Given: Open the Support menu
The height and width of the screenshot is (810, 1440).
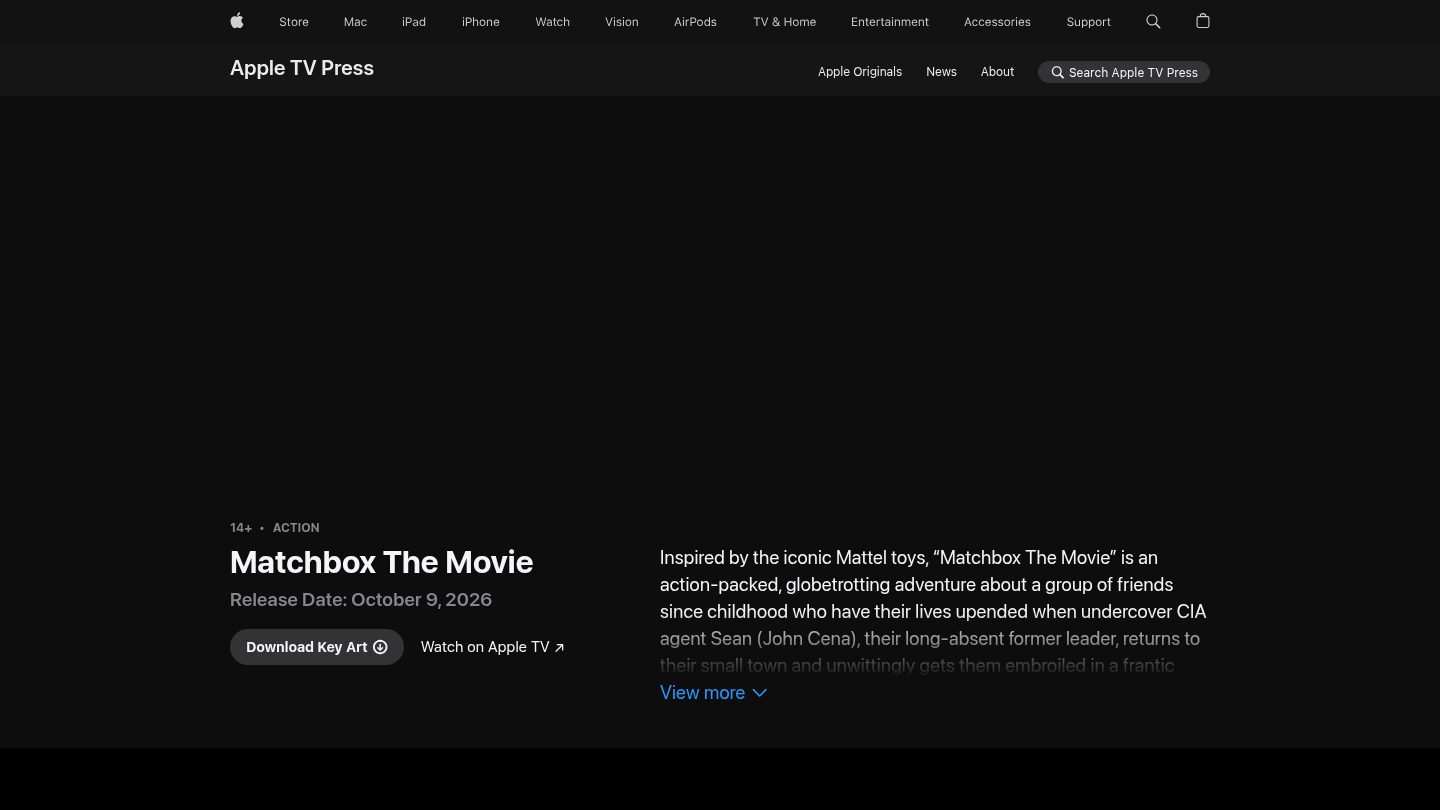Looking at the screenshot, I should [x=1088, y=22].
